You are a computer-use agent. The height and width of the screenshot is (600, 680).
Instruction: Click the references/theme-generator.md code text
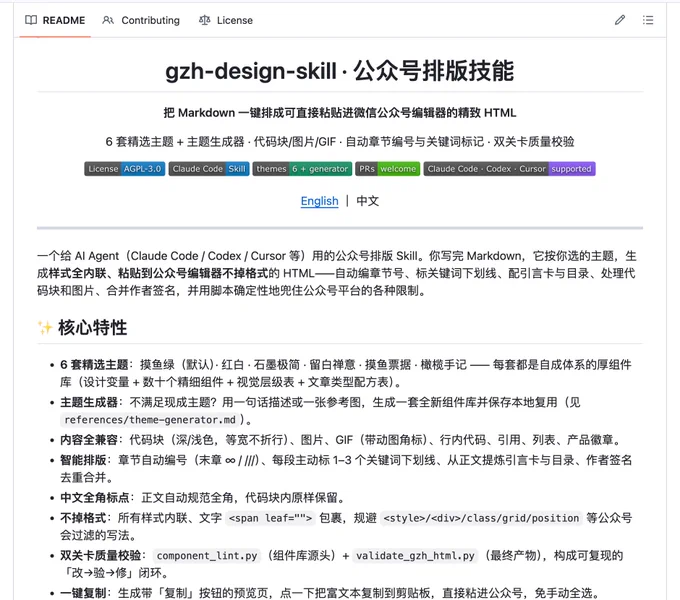click(x=150, y=420)
